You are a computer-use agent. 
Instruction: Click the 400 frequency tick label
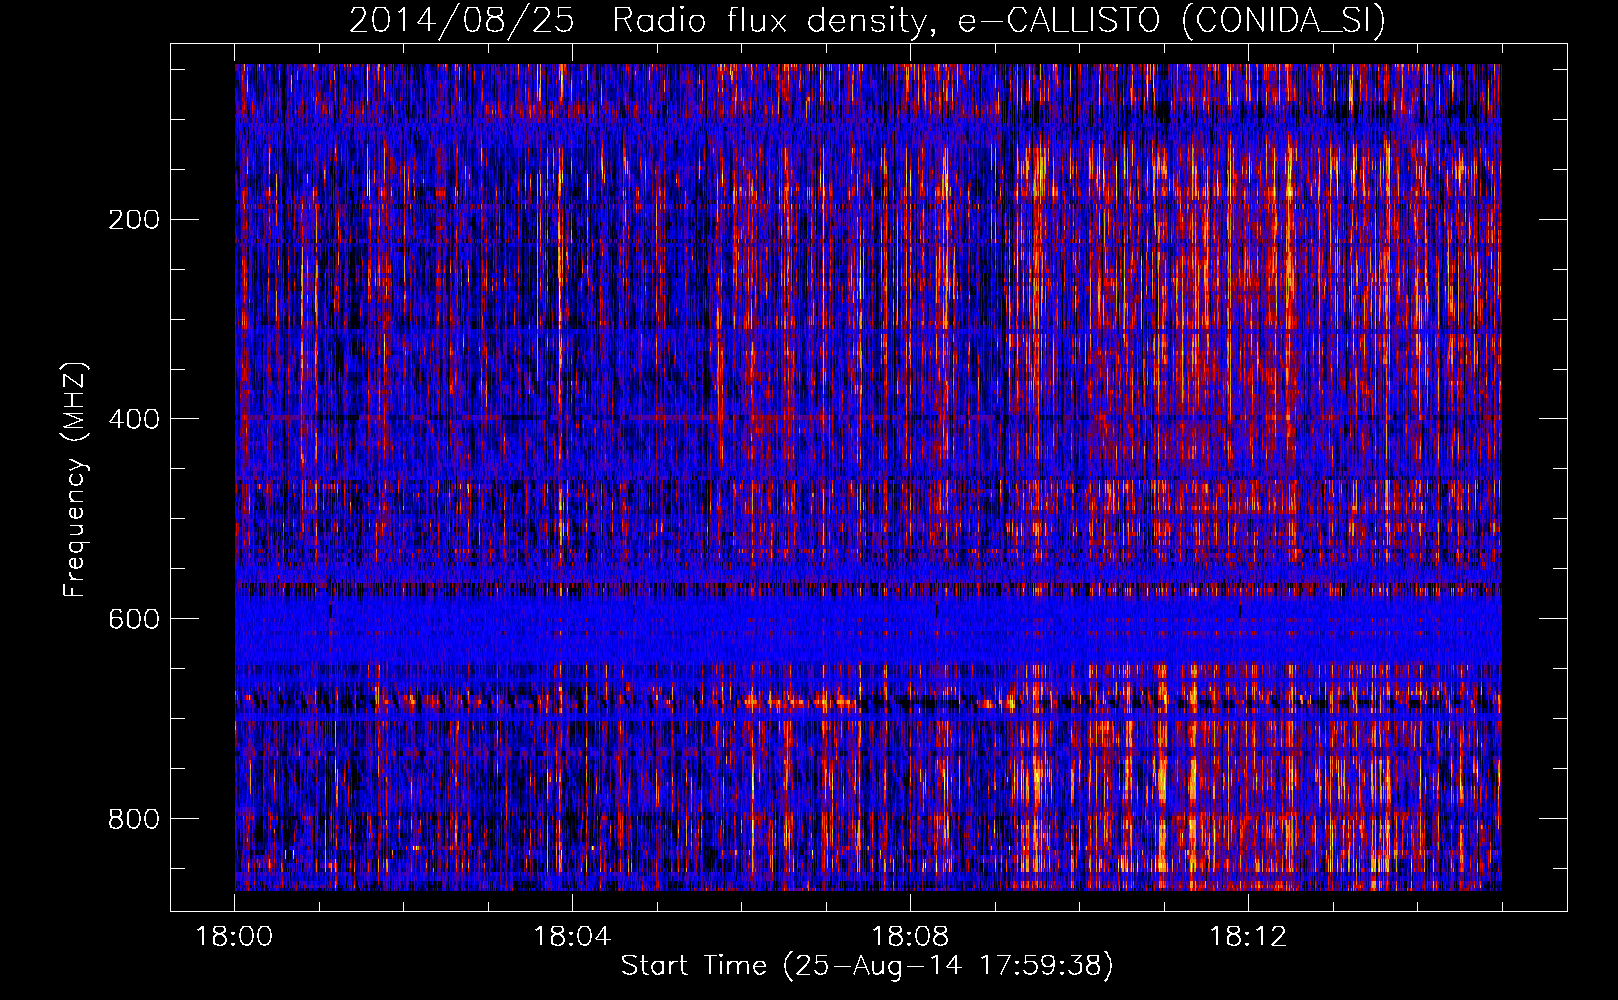[134, 419]
